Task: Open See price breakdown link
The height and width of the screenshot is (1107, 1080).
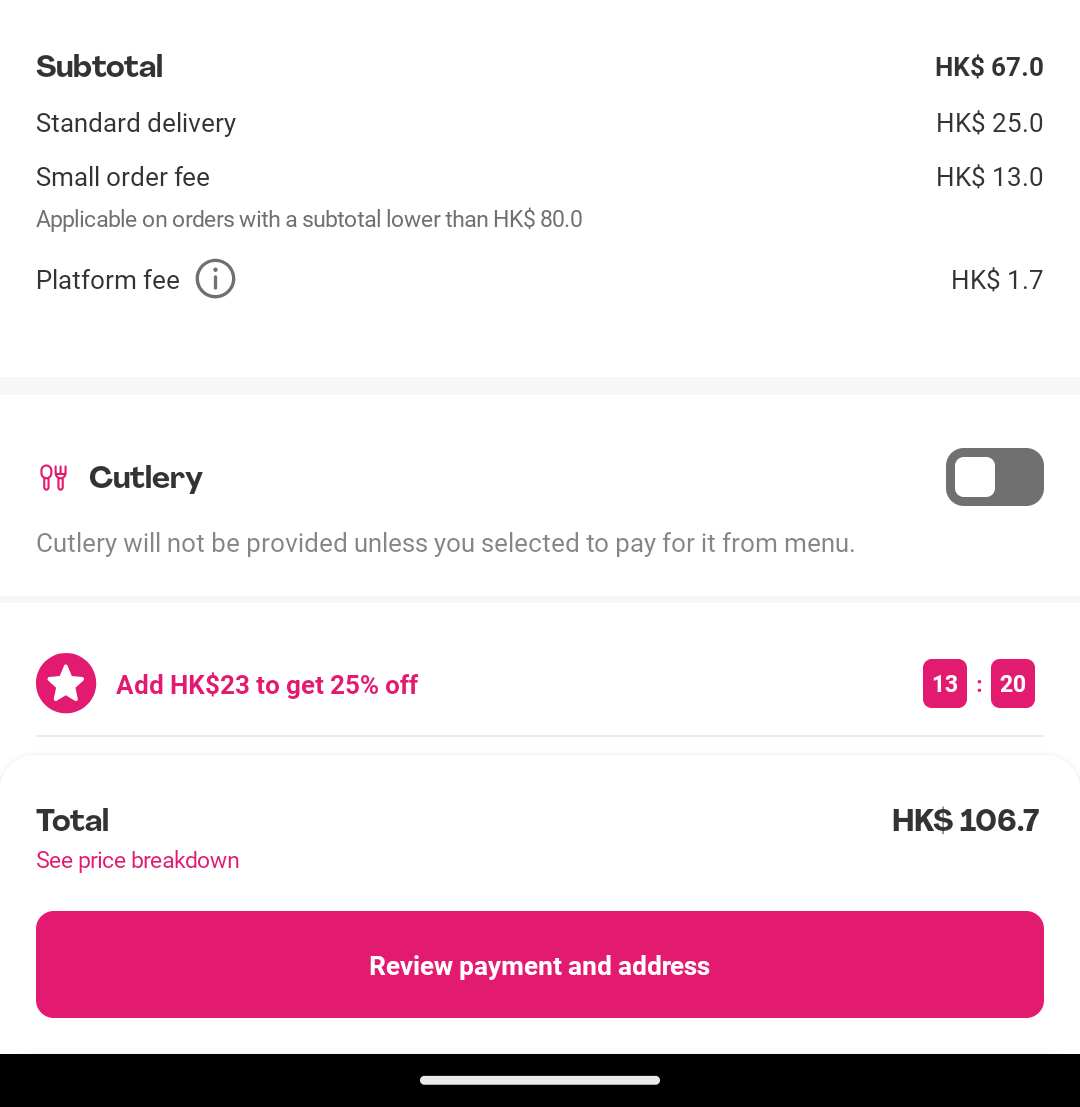Action: click(x=138, y=860)
